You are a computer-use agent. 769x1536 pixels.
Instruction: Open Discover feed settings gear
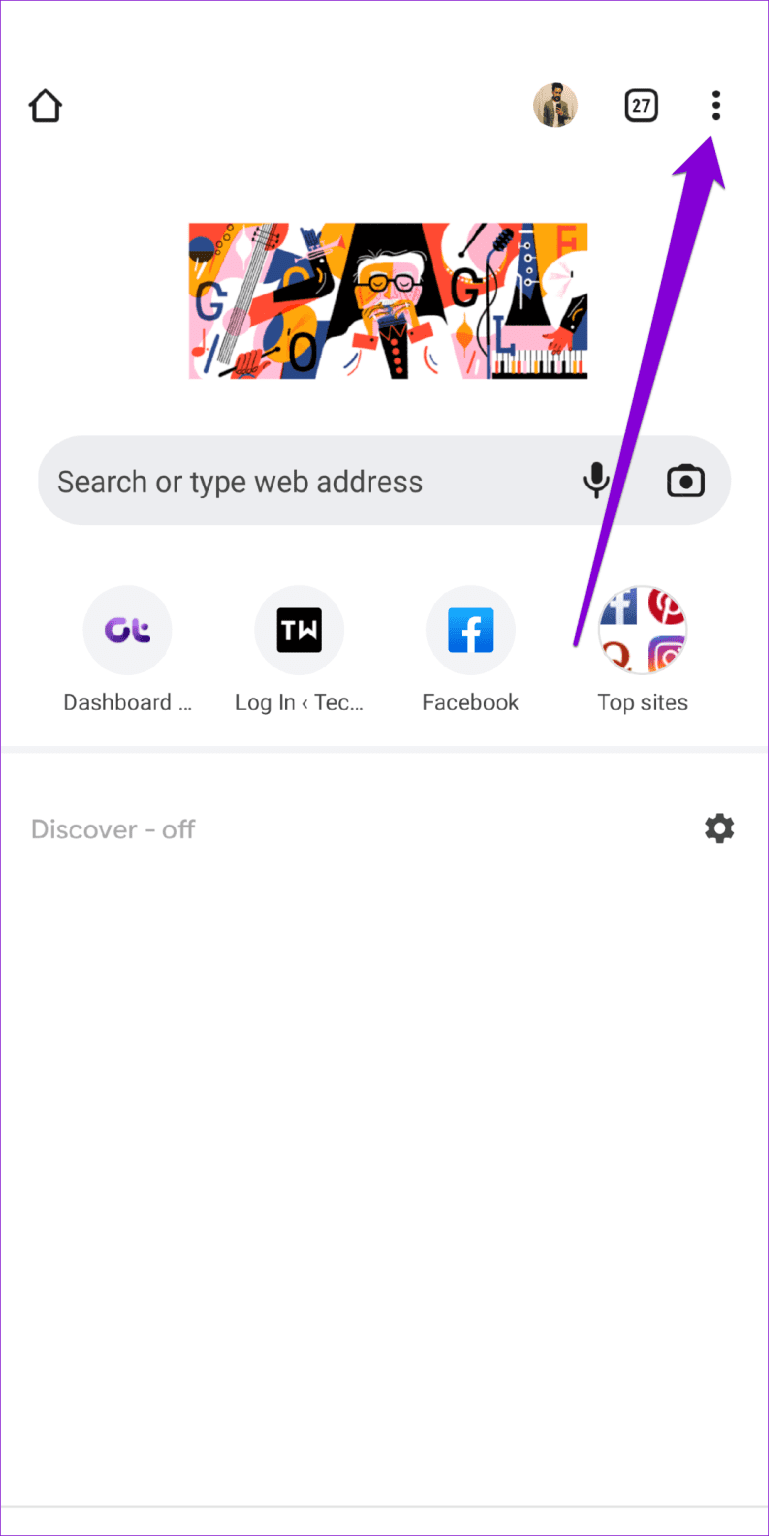pyautogui.click(x=720, y=828)
